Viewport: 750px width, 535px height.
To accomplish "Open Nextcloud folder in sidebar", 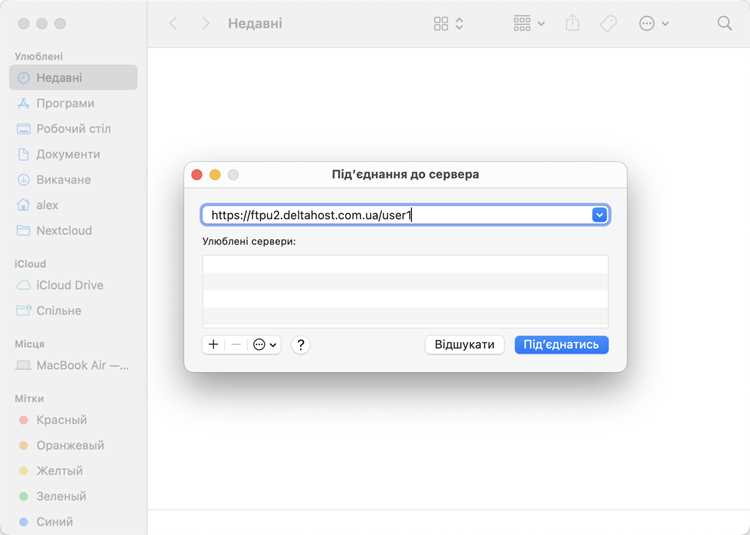I will click(x=73, y=230).
